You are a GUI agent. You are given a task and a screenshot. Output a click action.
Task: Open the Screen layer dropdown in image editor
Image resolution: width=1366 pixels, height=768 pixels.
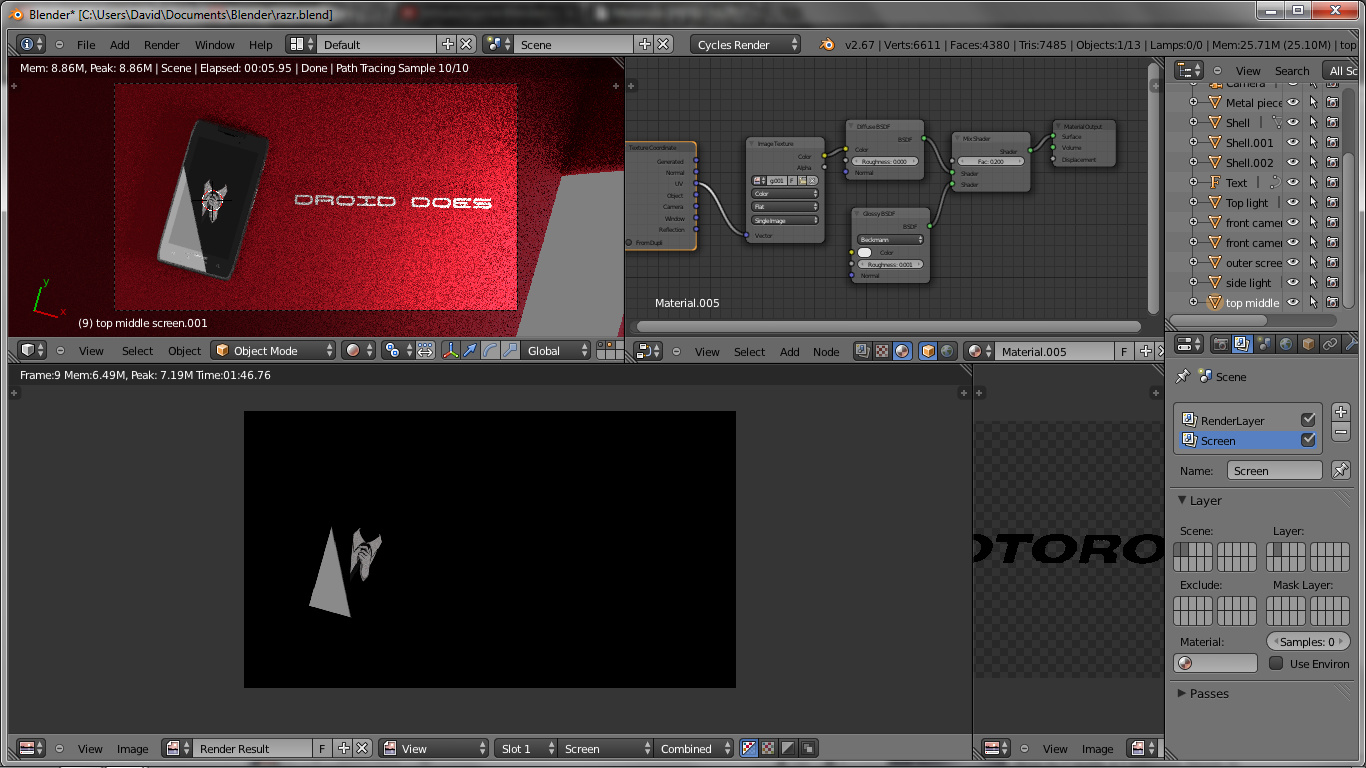point(605,748)
